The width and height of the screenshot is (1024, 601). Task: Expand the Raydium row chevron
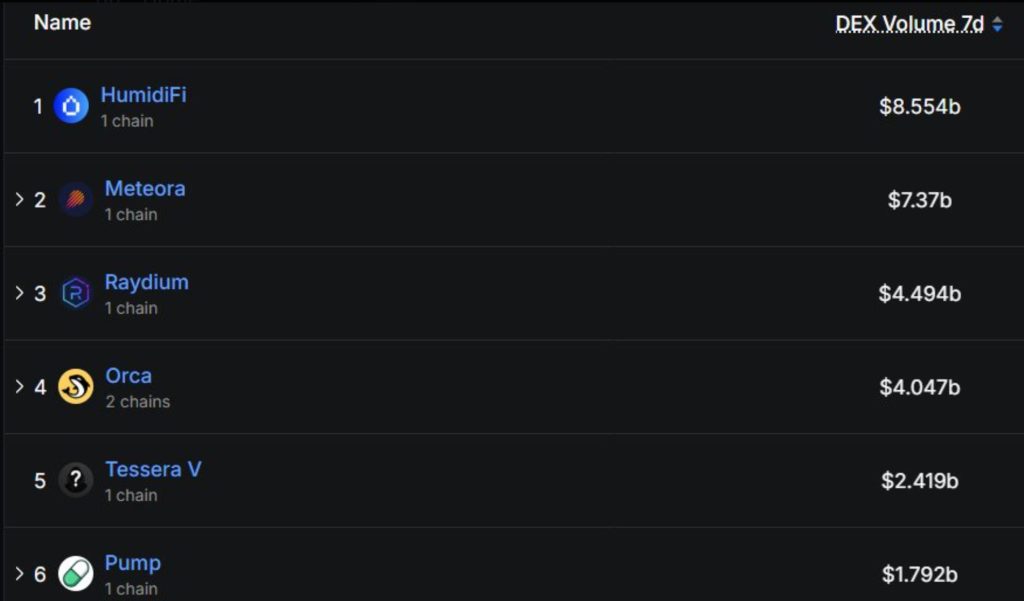click(x=19, y=293)
